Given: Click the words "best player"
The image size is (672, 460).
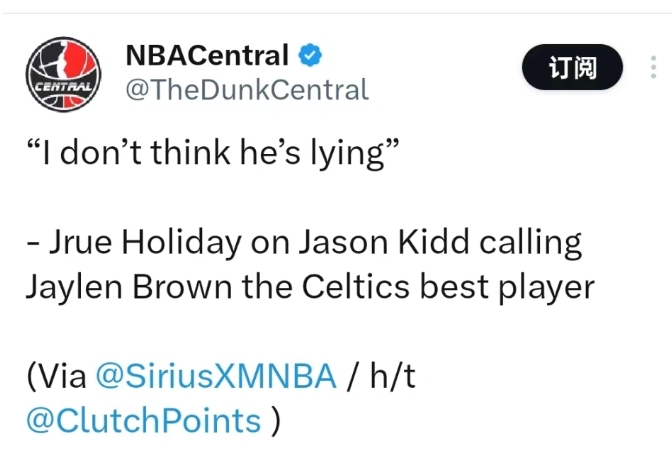Looking at the screenshot, I should (520, 288).
